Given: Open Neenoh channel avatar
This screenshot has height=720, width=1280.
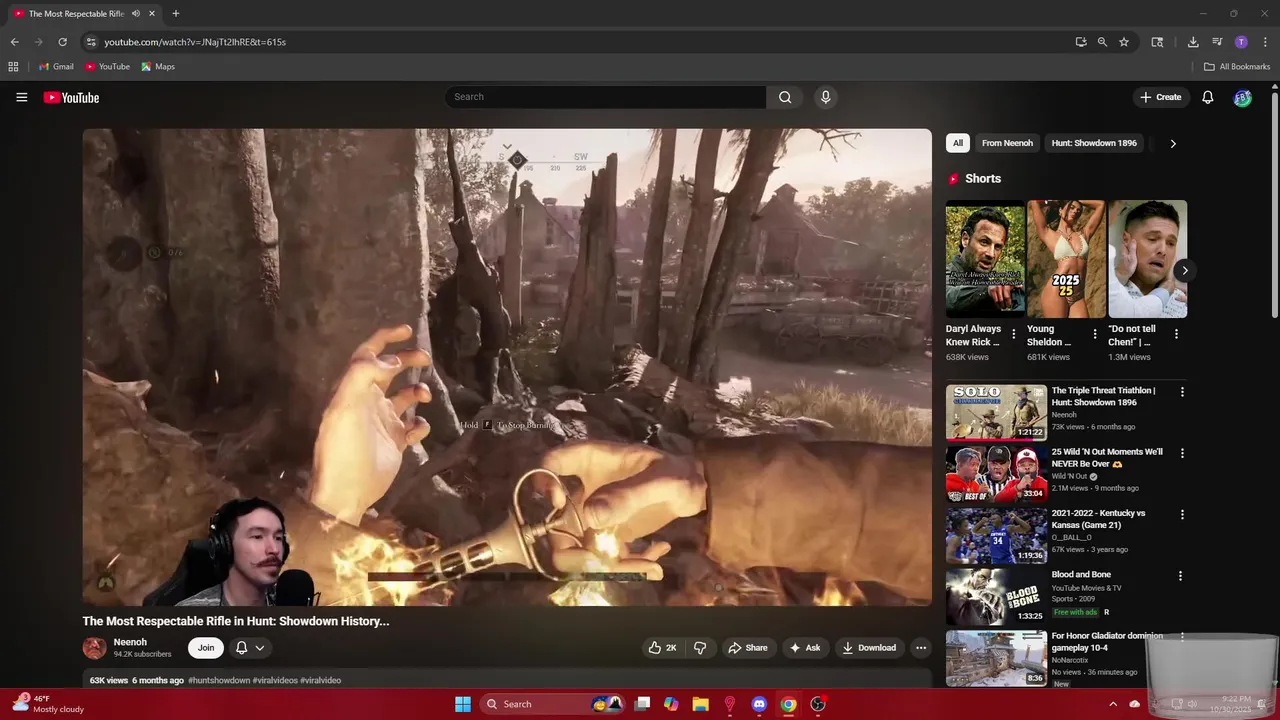Looking at the screenshot, I should (x=94, y=648).
